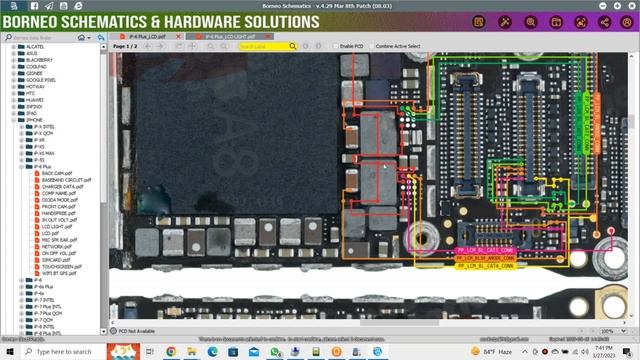Viewport: 640px width, 360px height.
Task: Collapse the IPHONE folder
Action: (x=14, y=120)
